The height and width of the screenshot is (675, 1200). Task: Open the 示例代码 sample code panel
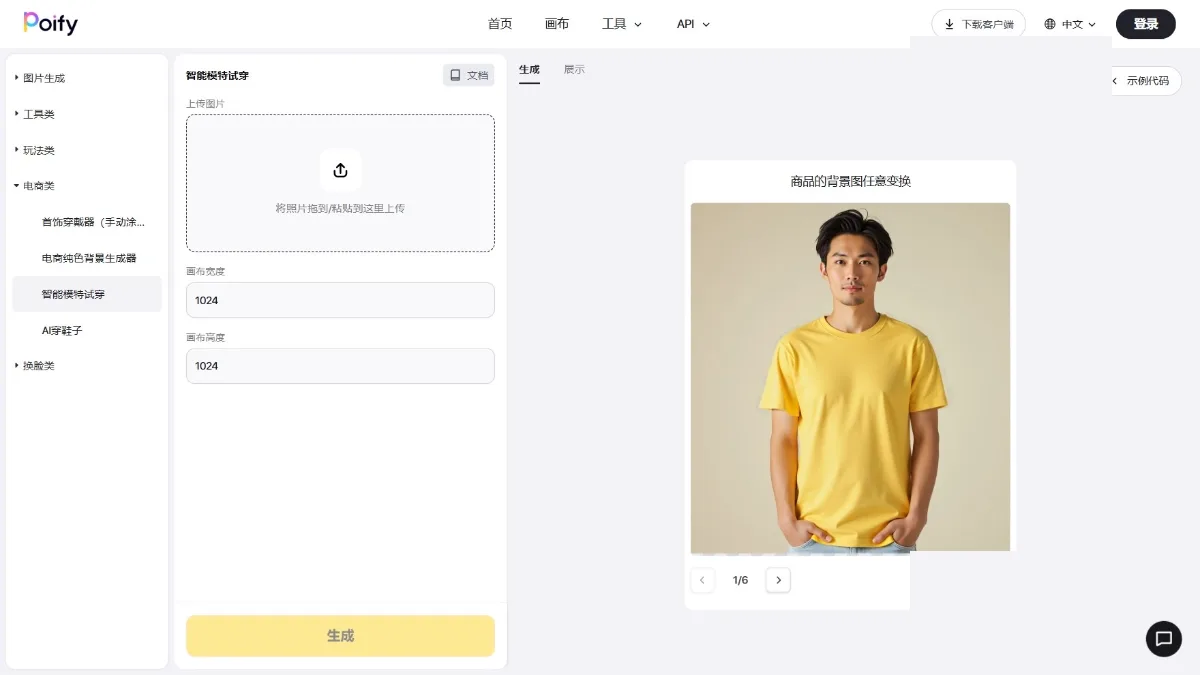tap(1147, 81)
